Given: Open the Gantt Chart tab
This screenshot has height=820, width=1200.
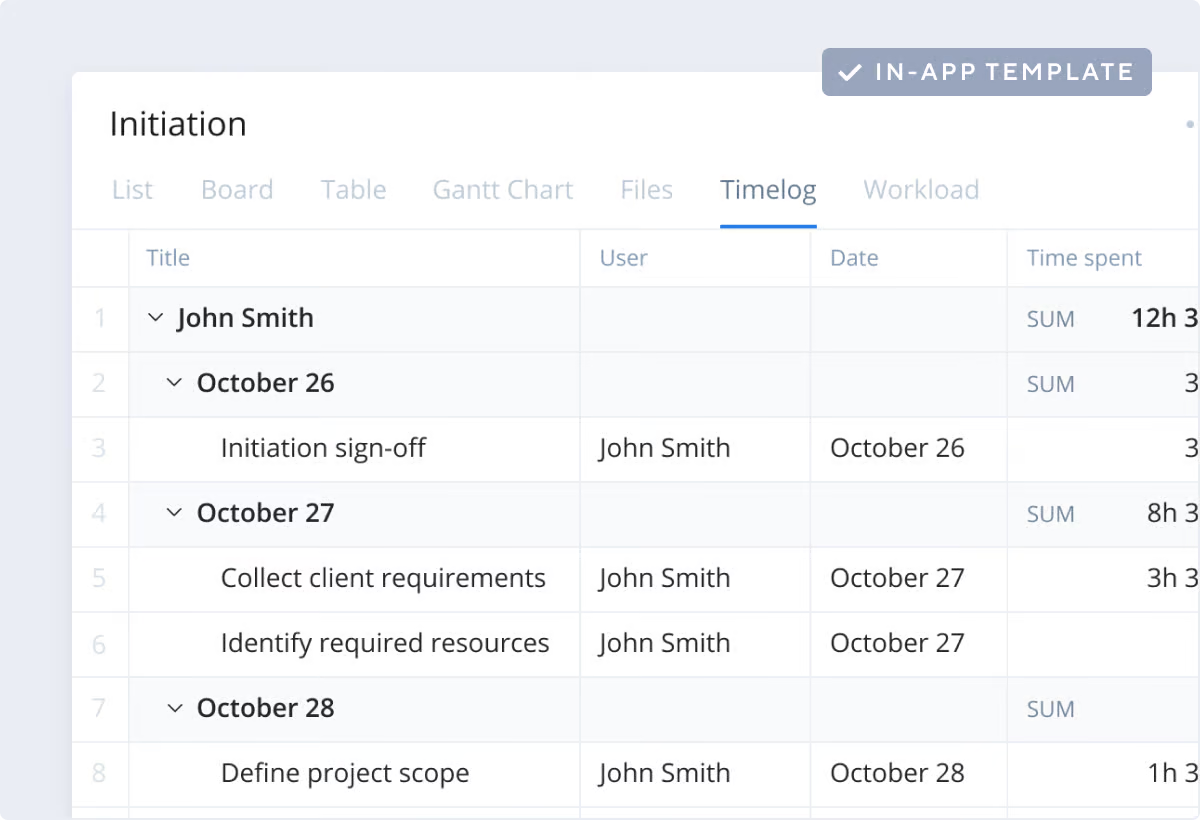Looking at the screenshot, I should click(503, 190).
